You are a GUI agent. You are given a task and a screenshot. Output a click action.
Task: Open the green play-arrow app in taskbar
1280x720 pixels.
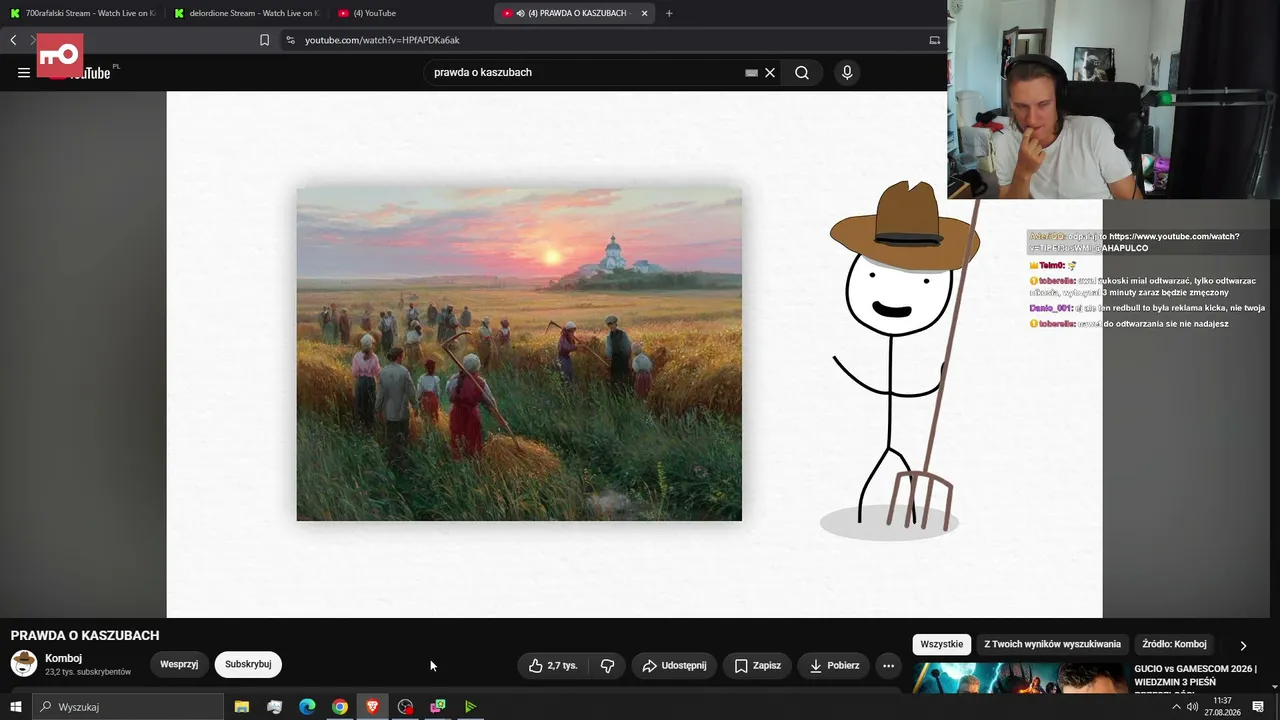(x=470, y=707)
